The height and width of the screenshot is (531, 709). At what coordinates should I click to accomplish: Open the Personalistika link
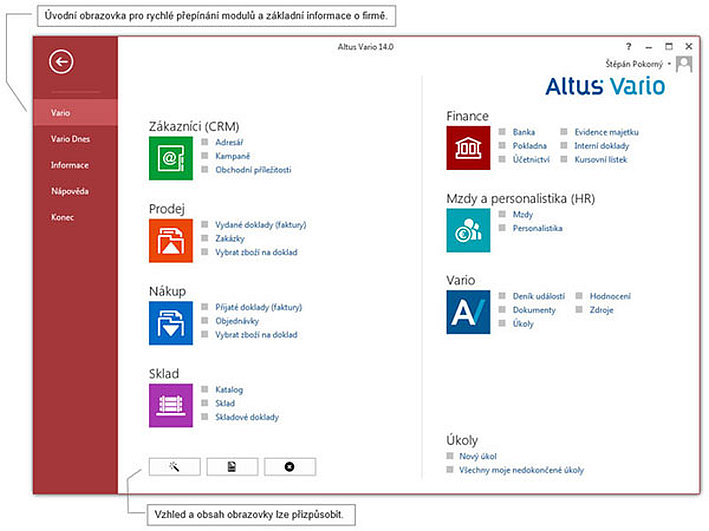(x=538, y=228)
